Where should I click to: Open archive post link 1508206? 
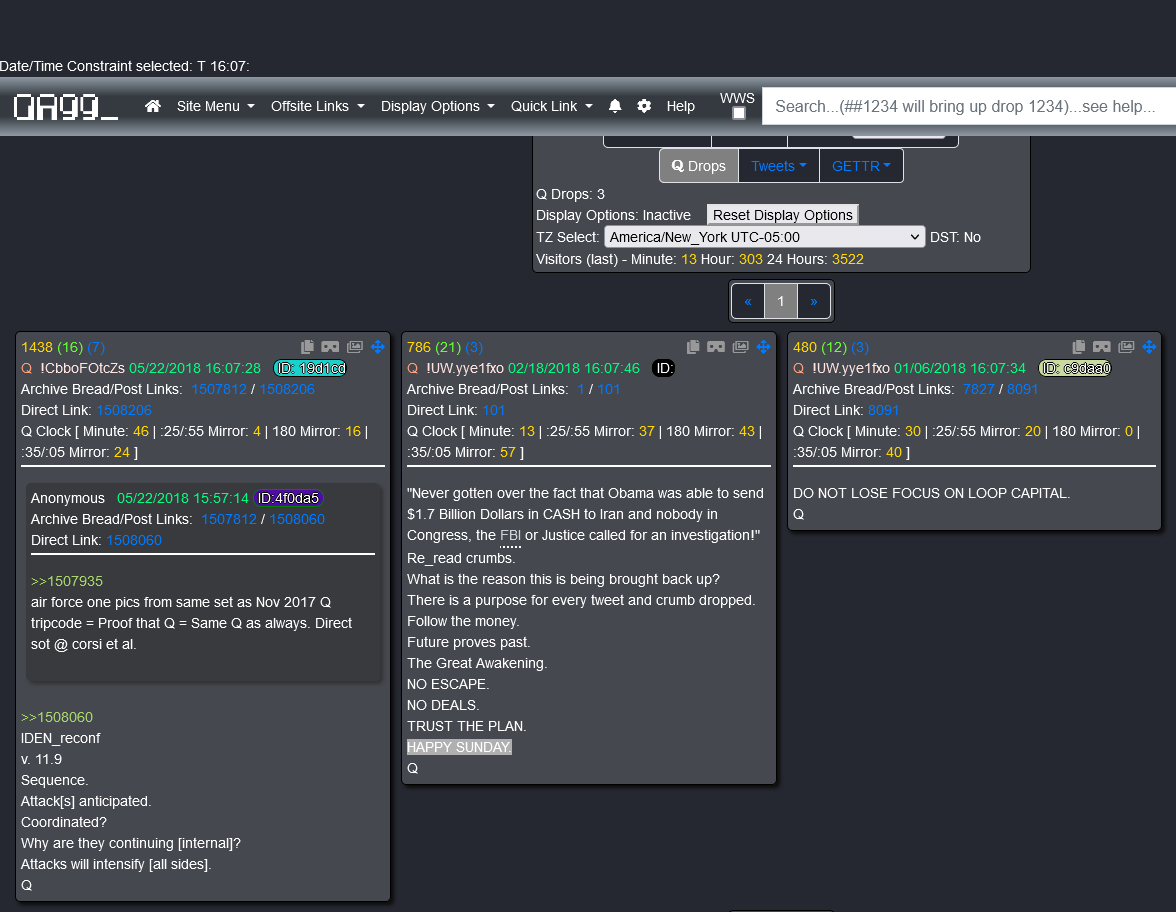pyautogui.click(x=287, y=389)
